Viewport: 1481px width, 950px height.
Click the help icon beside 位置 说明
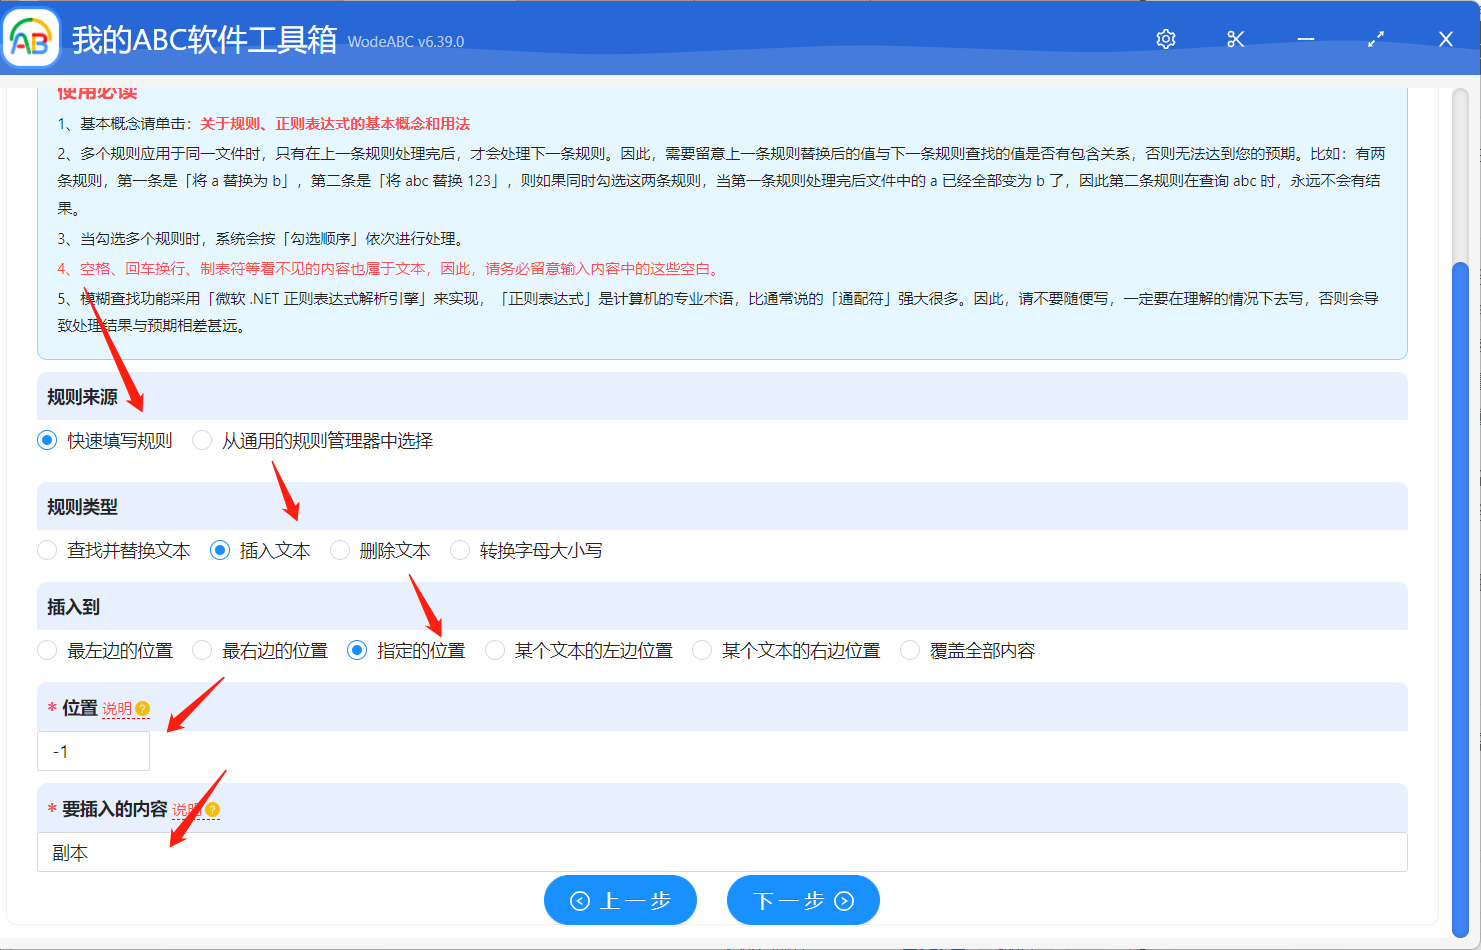point(143,709)
